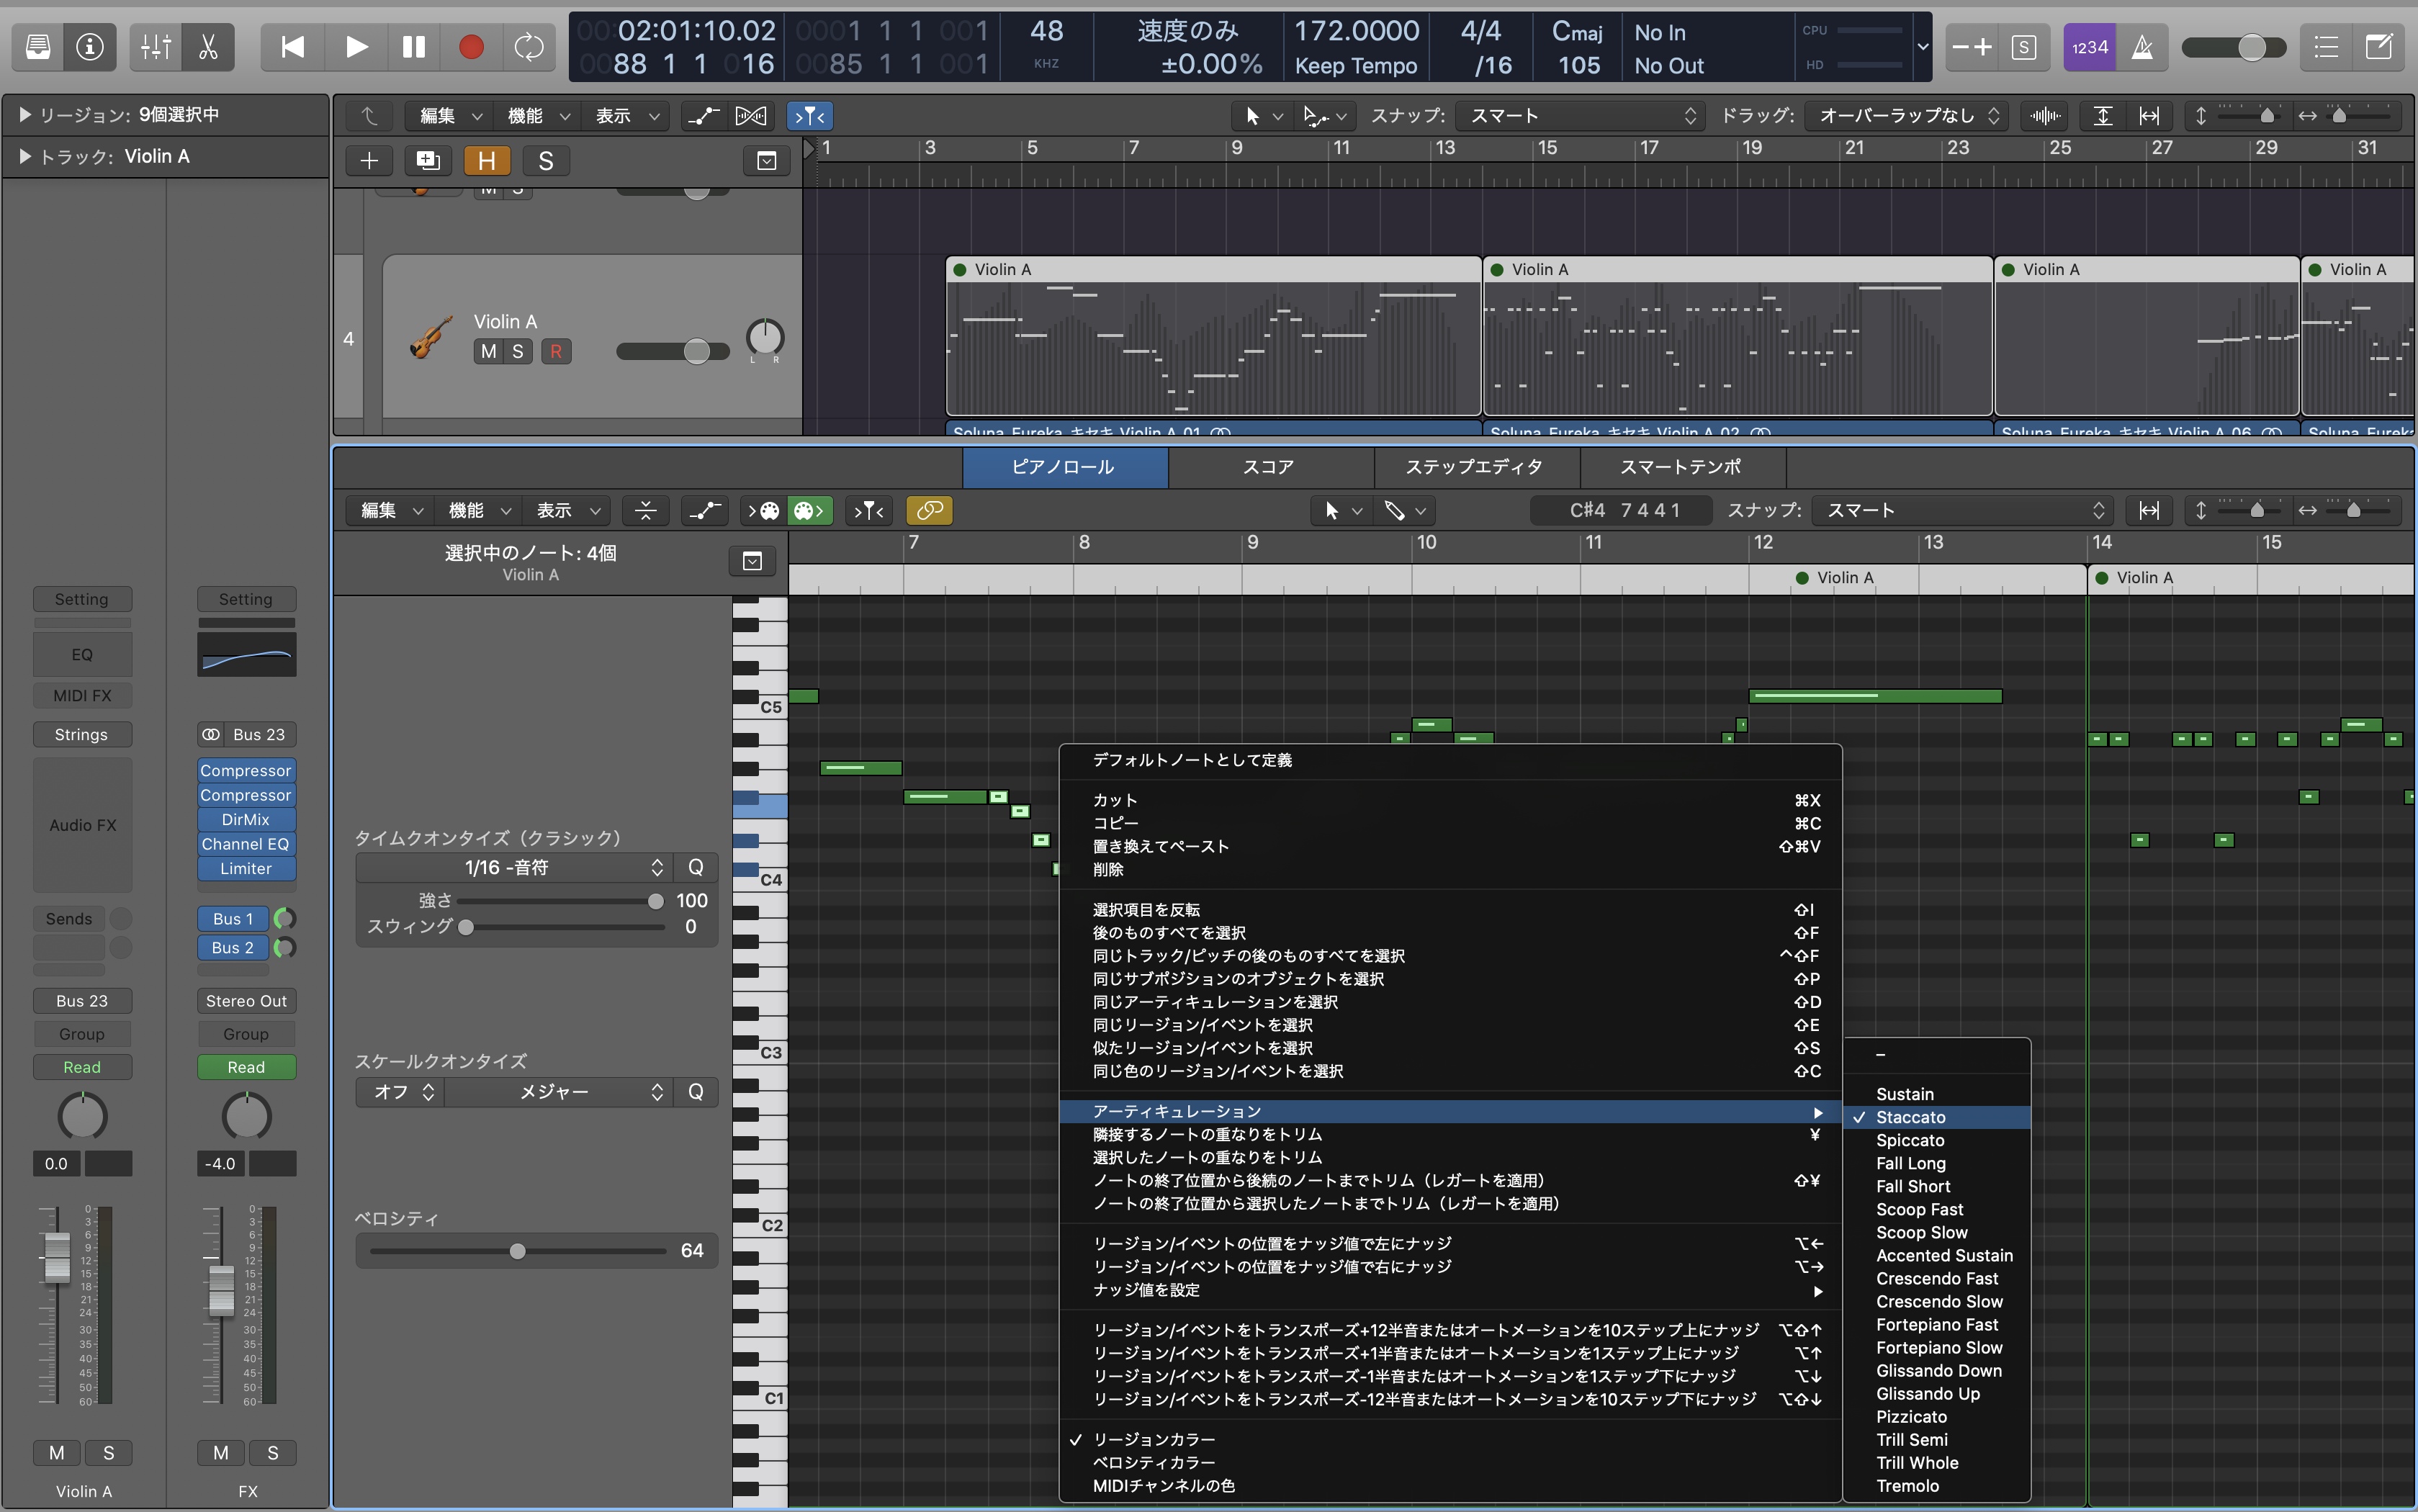Adjust the ベロシティ velocity slider
This screenshot has width=2418, height=1512.
[x=517, y=1251]
